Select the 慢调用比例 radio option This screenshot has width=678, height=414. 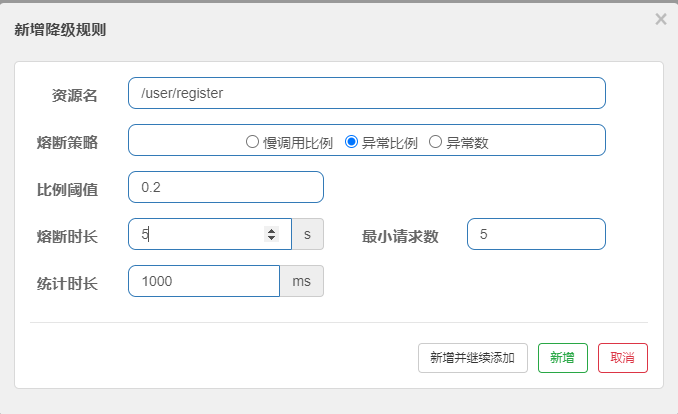(252, 142)
